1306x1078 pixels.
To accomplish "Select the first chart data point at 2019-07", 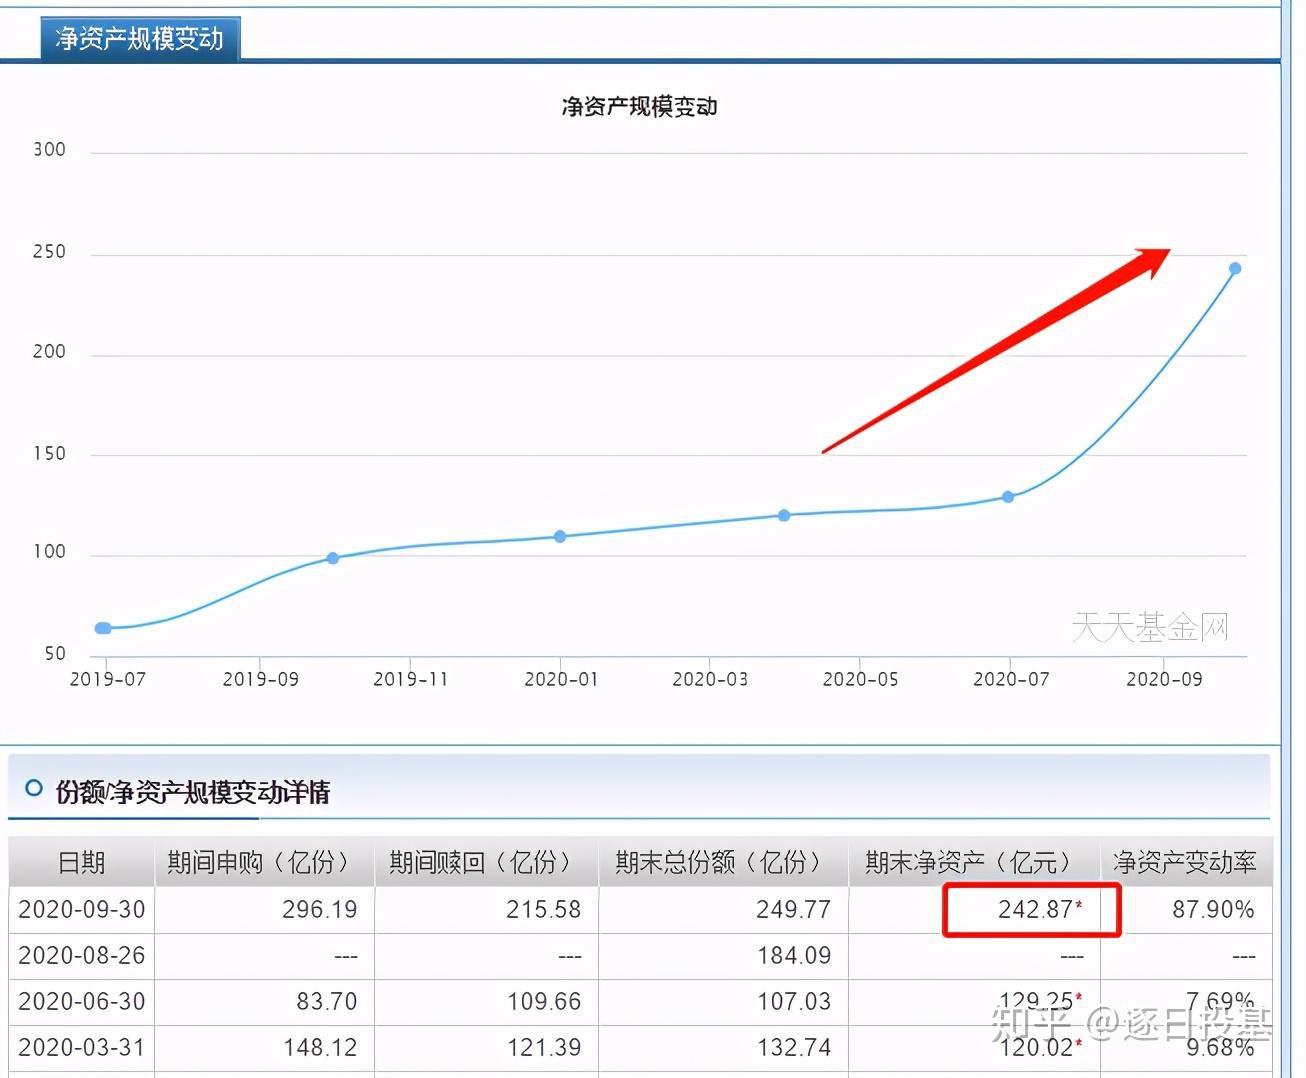I will [103, 628].
